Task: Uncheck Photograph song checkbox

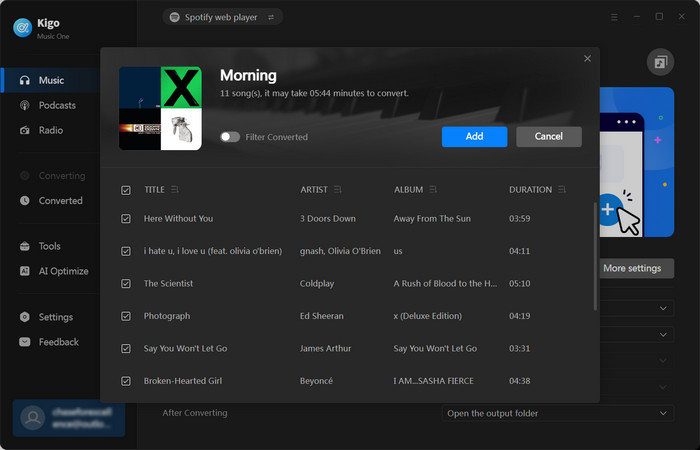Action: [126, 316]
